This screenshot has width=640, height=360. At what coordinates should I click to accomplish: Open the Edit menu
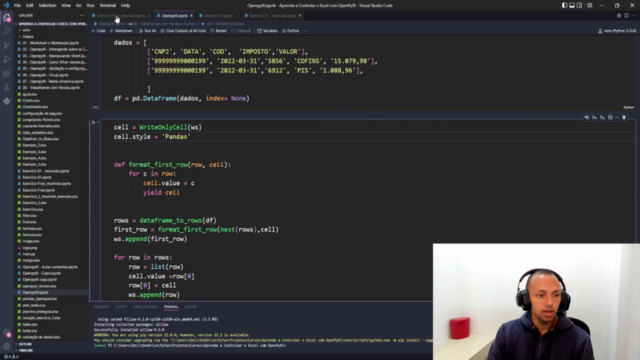tap(29, 5)
